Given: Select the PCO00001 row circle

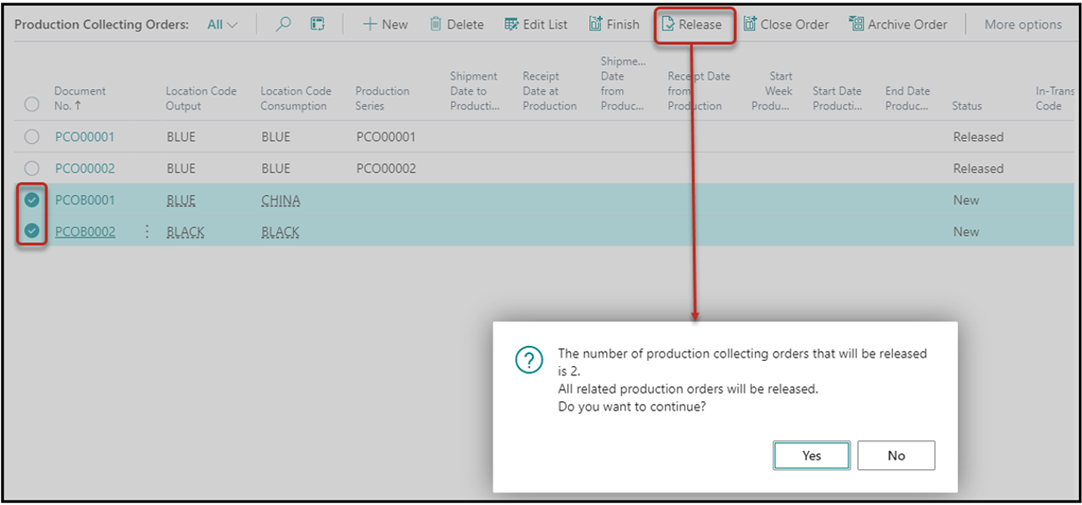Looking at the screenshot, I should tap(32, 137).
